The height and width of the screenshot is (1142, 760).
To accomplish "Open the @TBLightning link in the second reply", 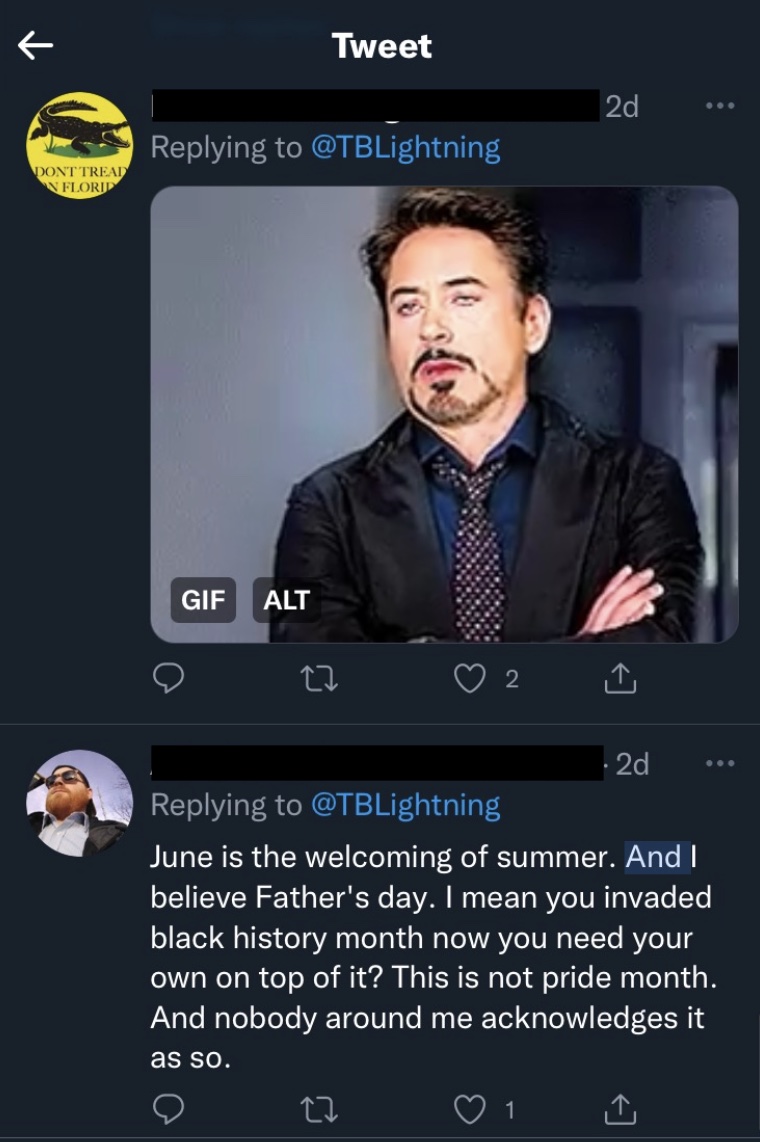I will point(405,805).
